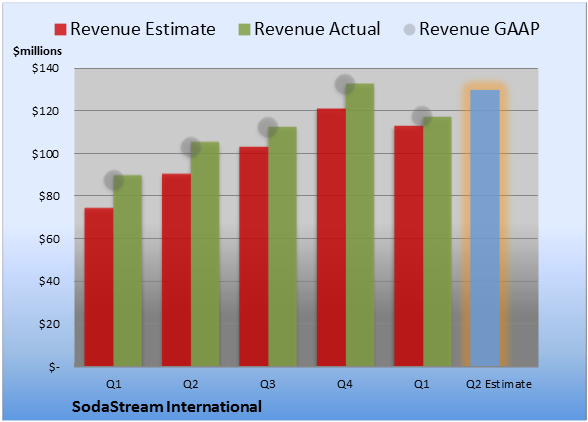This screenshot has width=588, height=422.
Task: Click the "$60" axis value
Action: tap(49, 239)
